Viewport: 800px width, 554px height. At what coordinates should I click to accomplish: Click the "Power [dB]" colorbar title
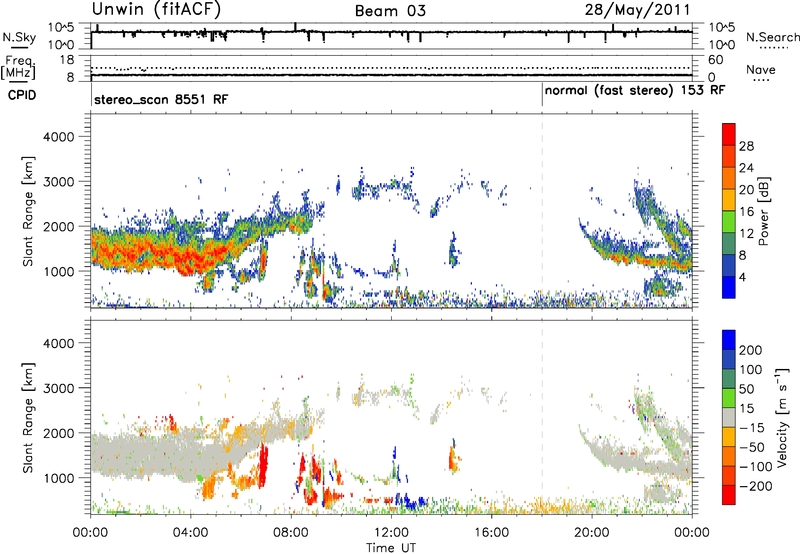pyautogui.click(x=763, y=211)
